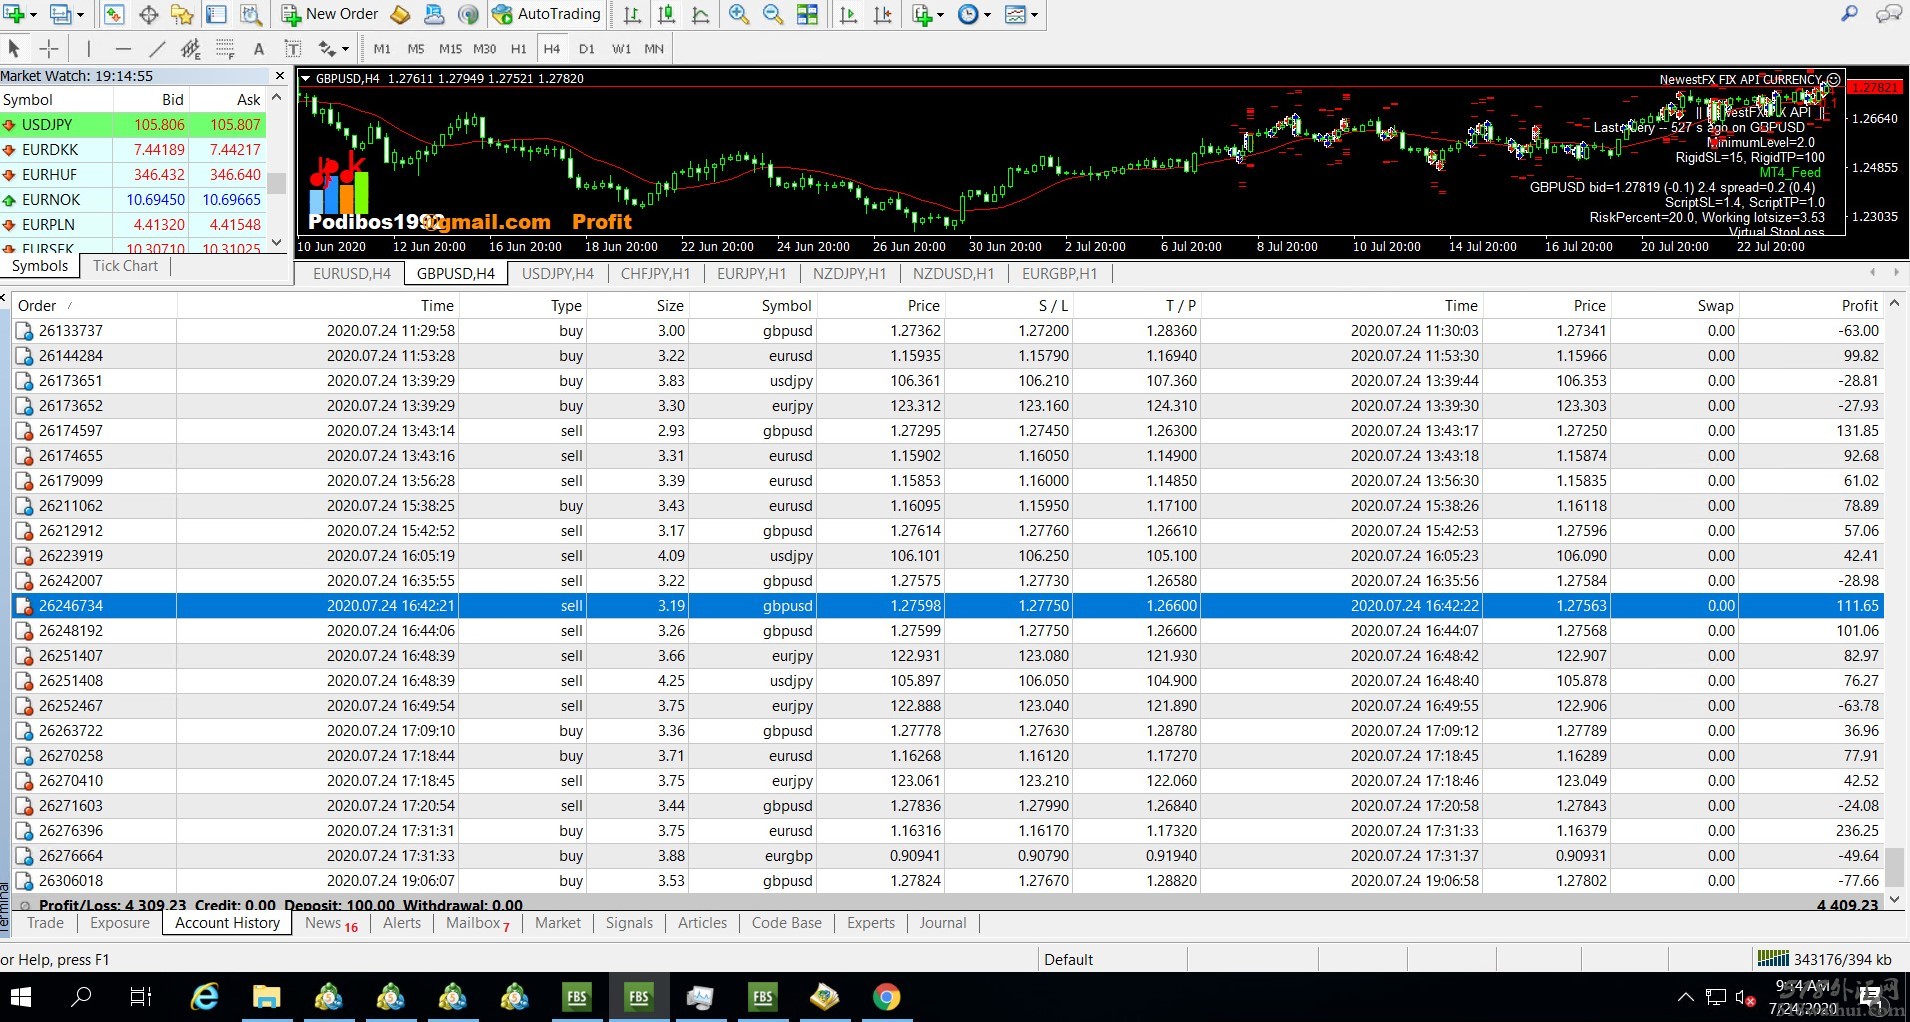Click the Zoom Out magnifier icon
This screenshot has height=1022, width=1910.
point(773,15)
